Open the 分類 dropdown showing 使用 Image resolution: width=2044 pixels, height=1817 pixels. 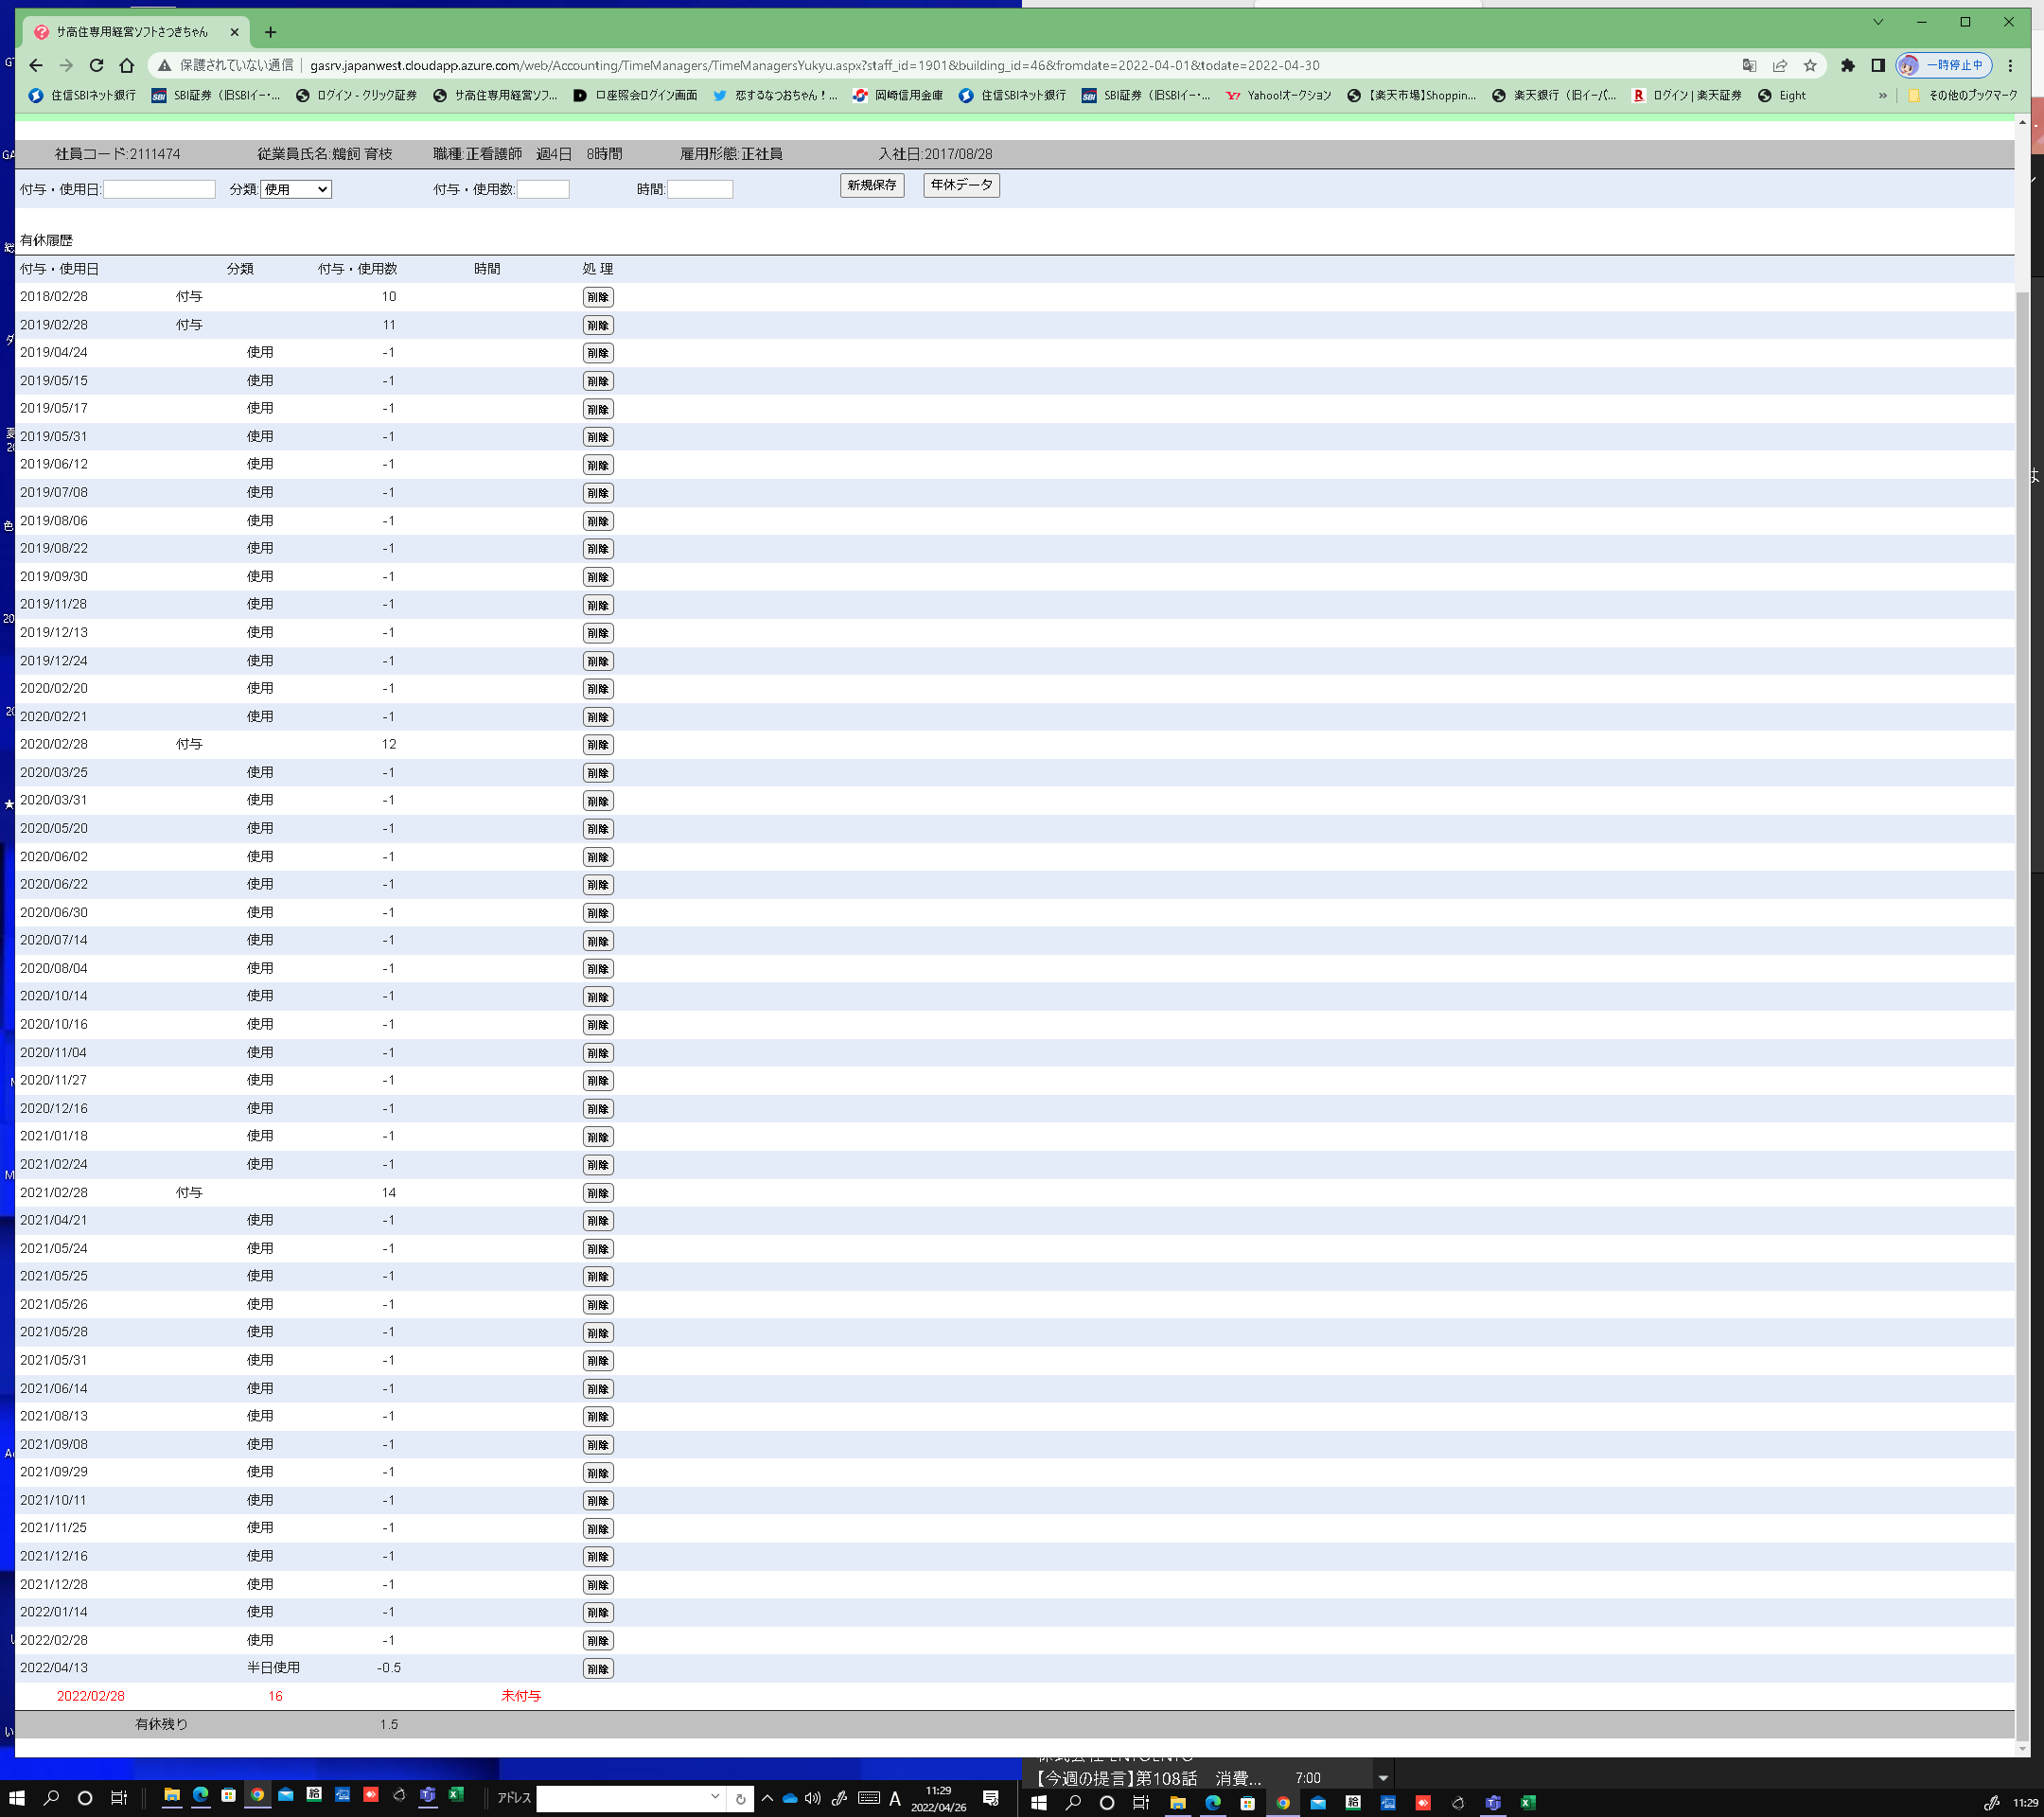[x=295, y=189]
